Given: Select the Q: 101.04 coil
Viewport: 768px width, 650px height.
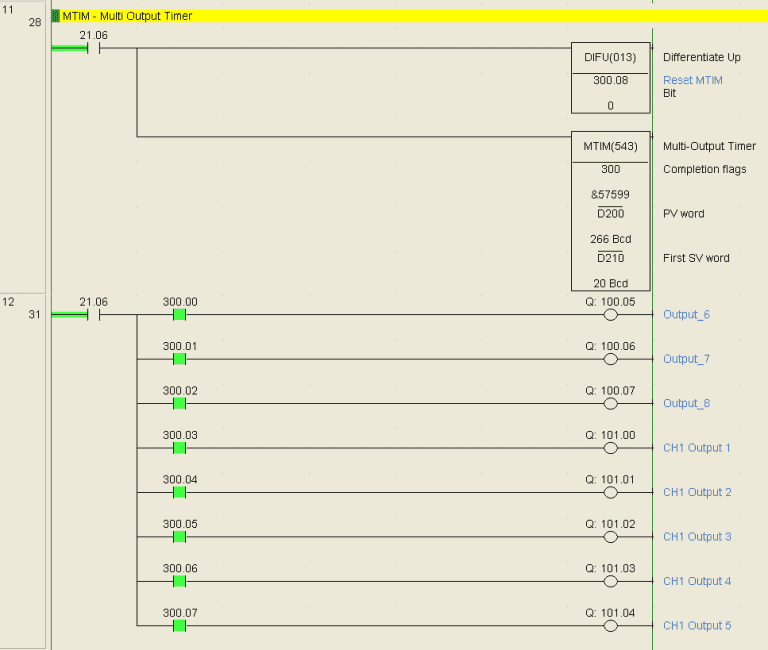Looking at the screenshot, I should (610, 626).
